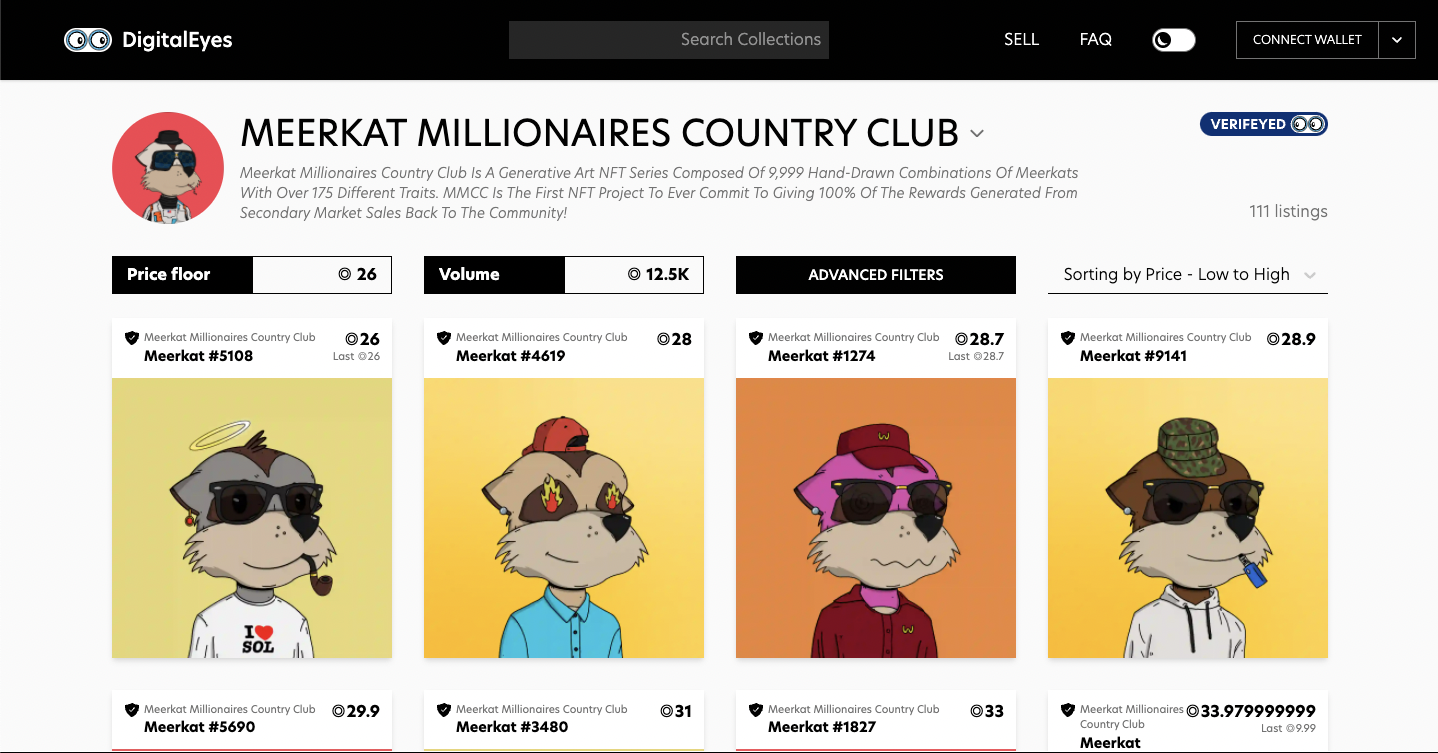The width and height of the screenshot is (1438, 753).
Task: Open the Meerkat #4619 thumbnail image
Action: coord(563,516)
